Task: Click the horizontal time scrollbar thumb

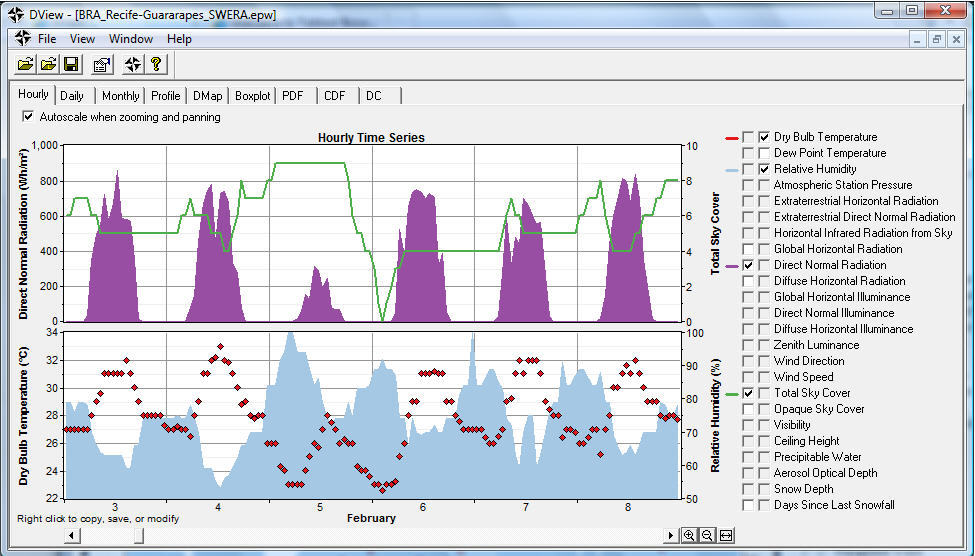Action: point(139,535)
